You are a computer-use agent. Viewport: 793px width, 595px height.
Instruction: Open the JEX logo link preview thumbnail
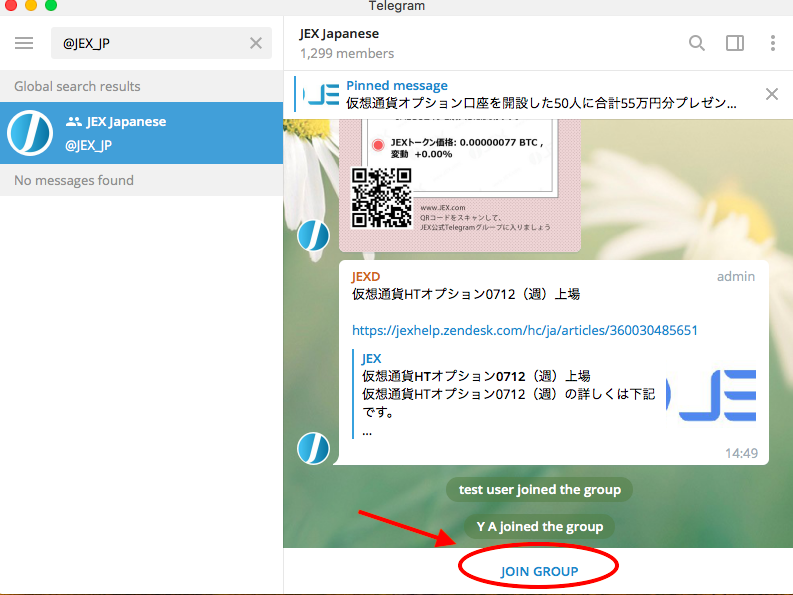711,395
